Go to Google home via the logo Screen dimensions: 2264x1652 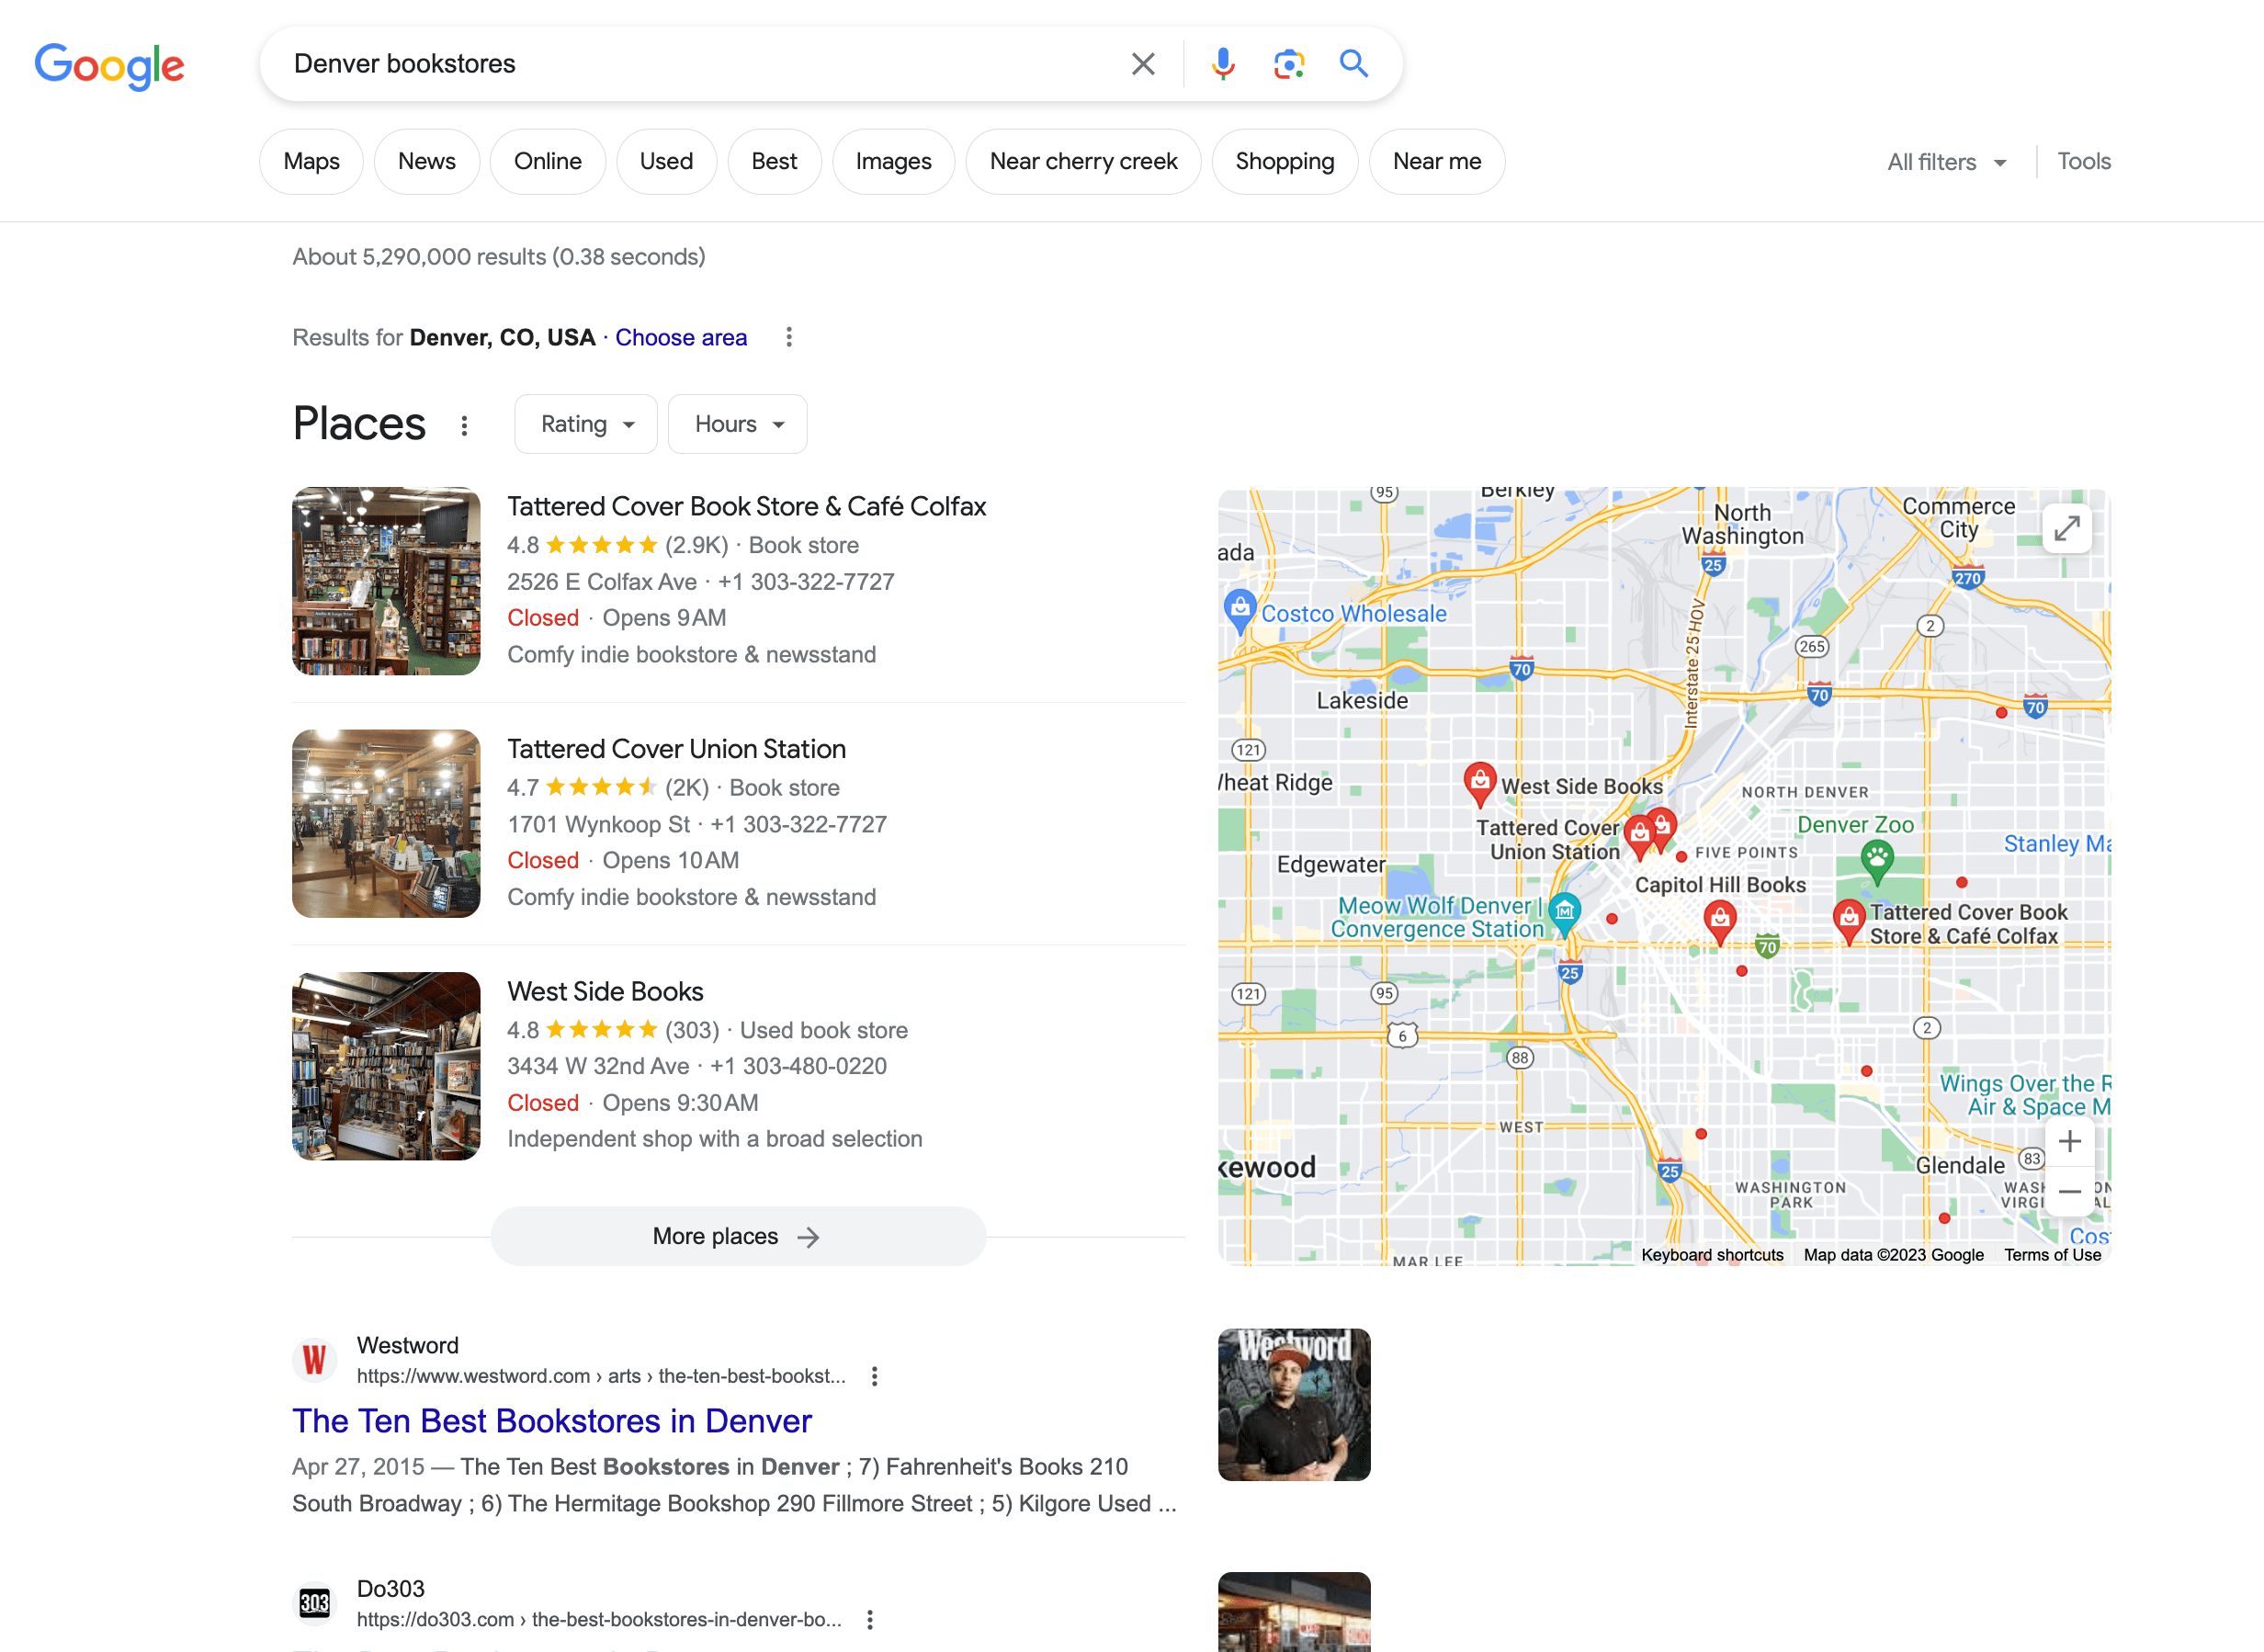click(x=109, y=66)
